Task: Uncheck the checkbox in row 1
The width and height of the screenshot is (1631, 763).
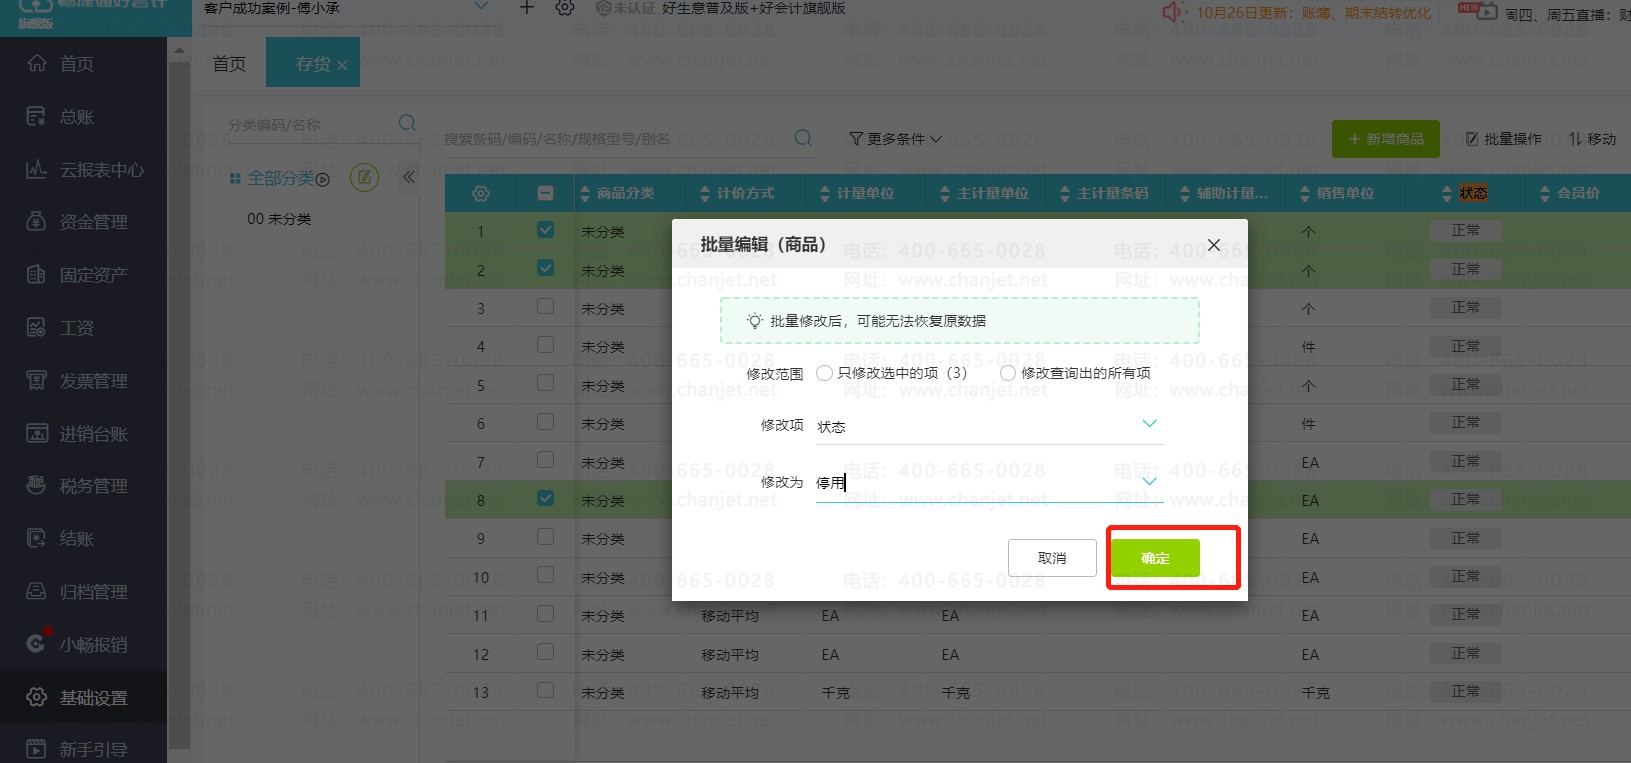Action: click(x=545, y=230)
